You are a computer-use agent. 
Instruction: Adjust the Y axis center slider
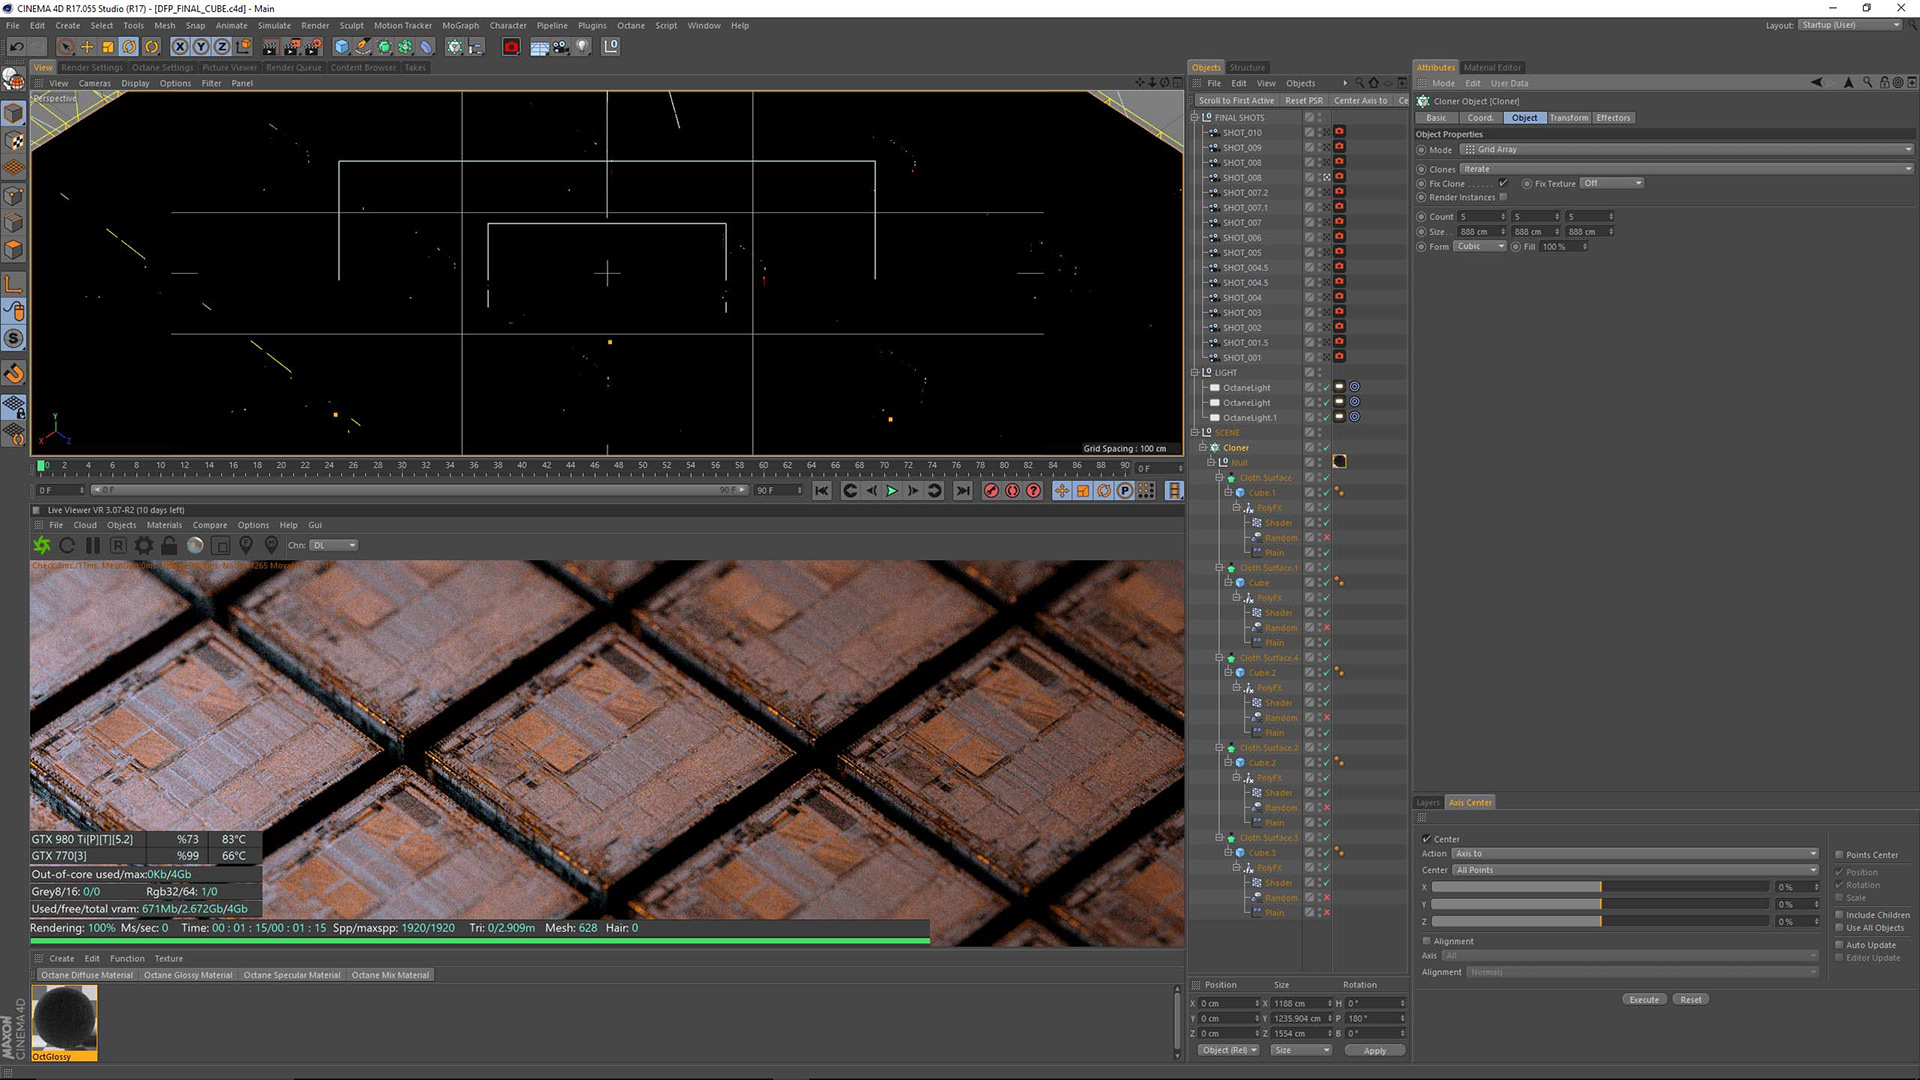pyautogui.click(x=1601, y=904)
